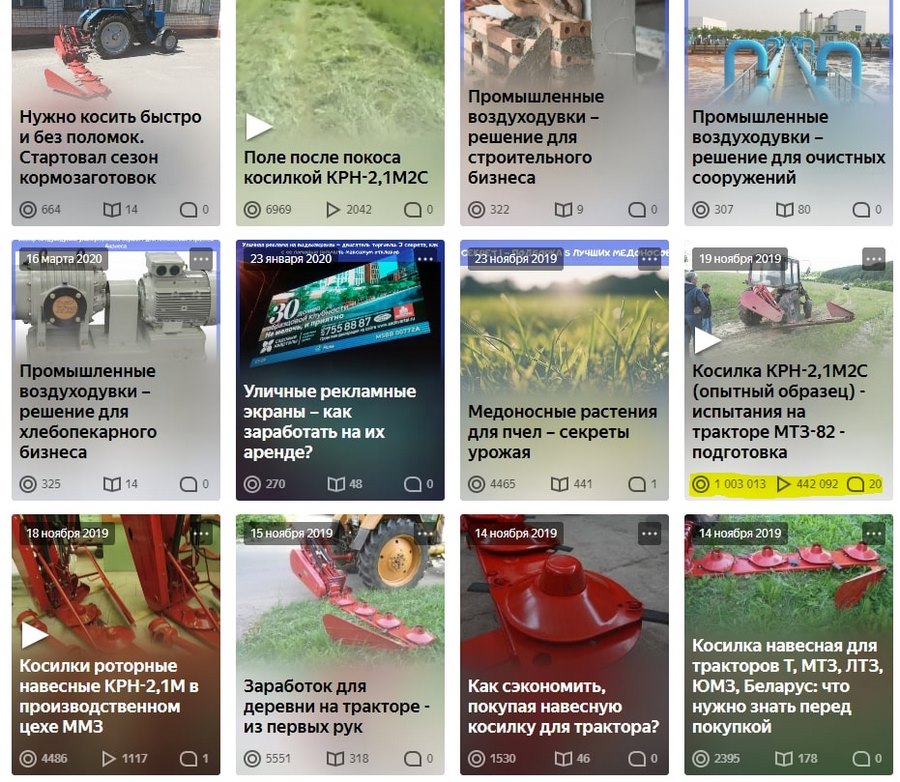The image size is (900, 782).
Task: Open Косилка навесная для тракторов article
Action: point(787,686)
